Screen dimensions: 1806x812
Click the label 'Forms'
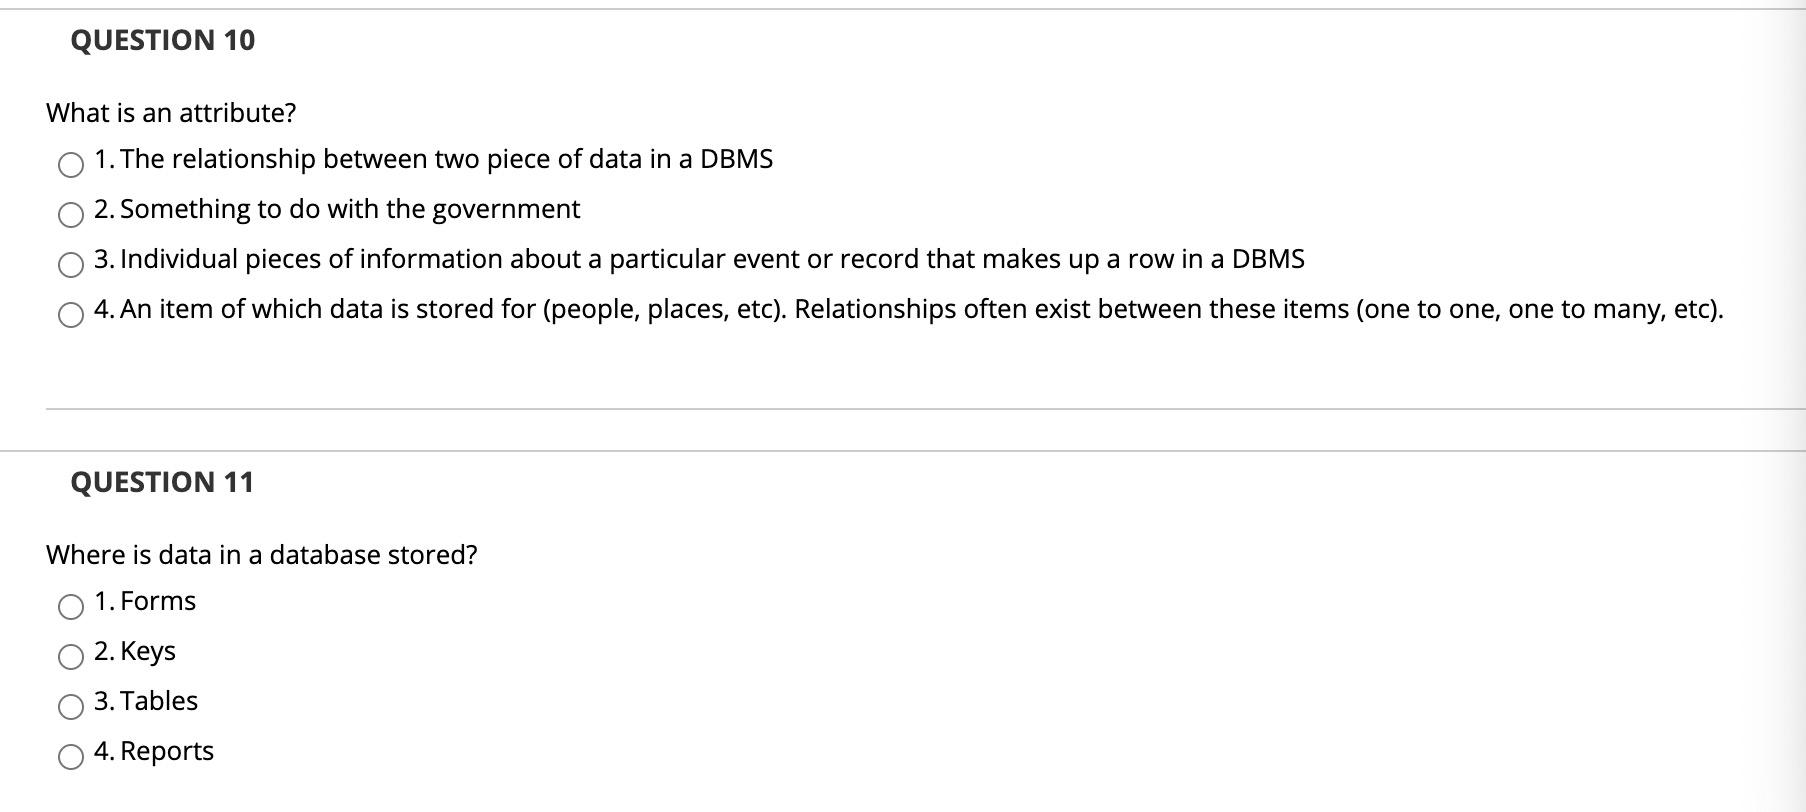(x=160, y=601)
